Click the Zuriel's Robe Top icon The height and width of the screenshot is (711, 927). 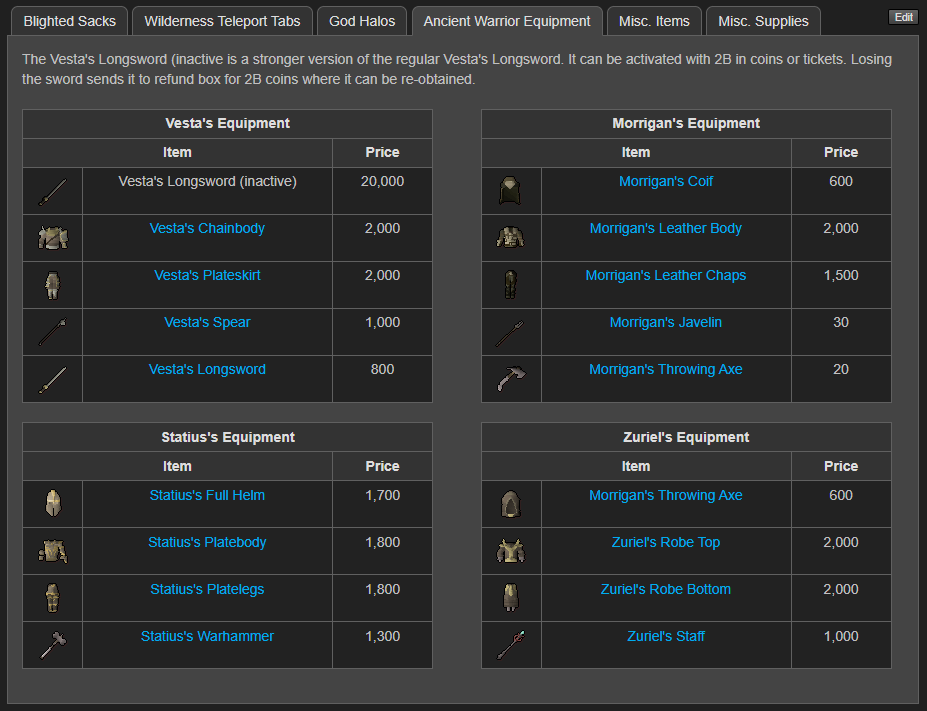click(x=511, y=551)
